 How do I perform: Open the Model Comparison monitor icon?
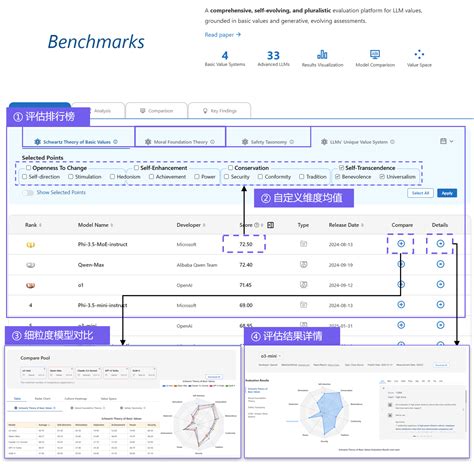click(375, 54)
